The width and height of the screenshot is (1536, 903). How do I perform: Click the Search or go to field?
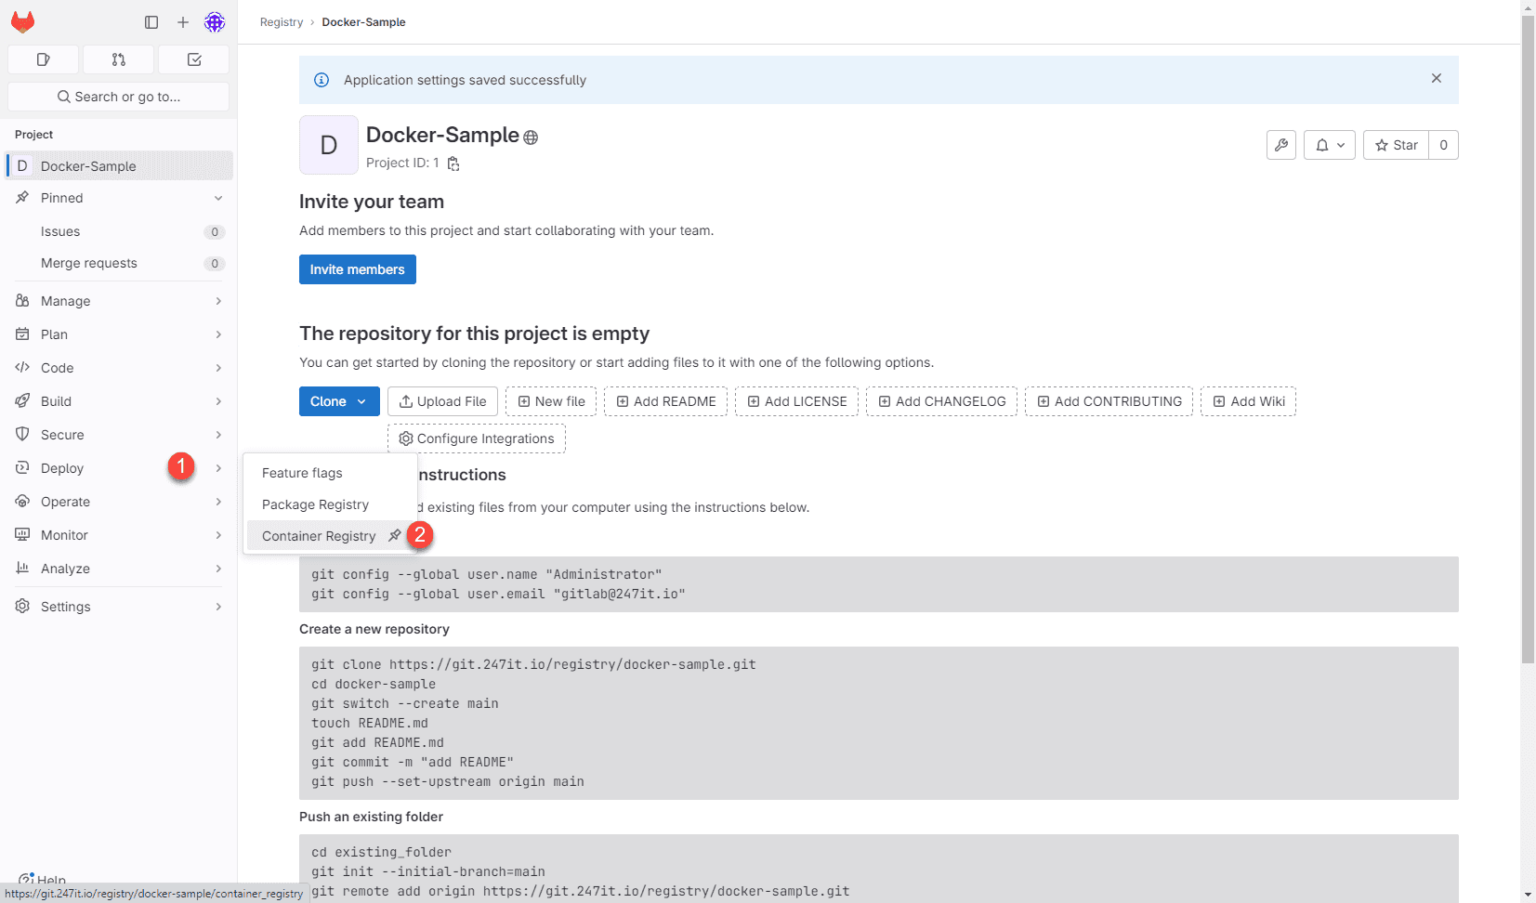tap(118, 97)
